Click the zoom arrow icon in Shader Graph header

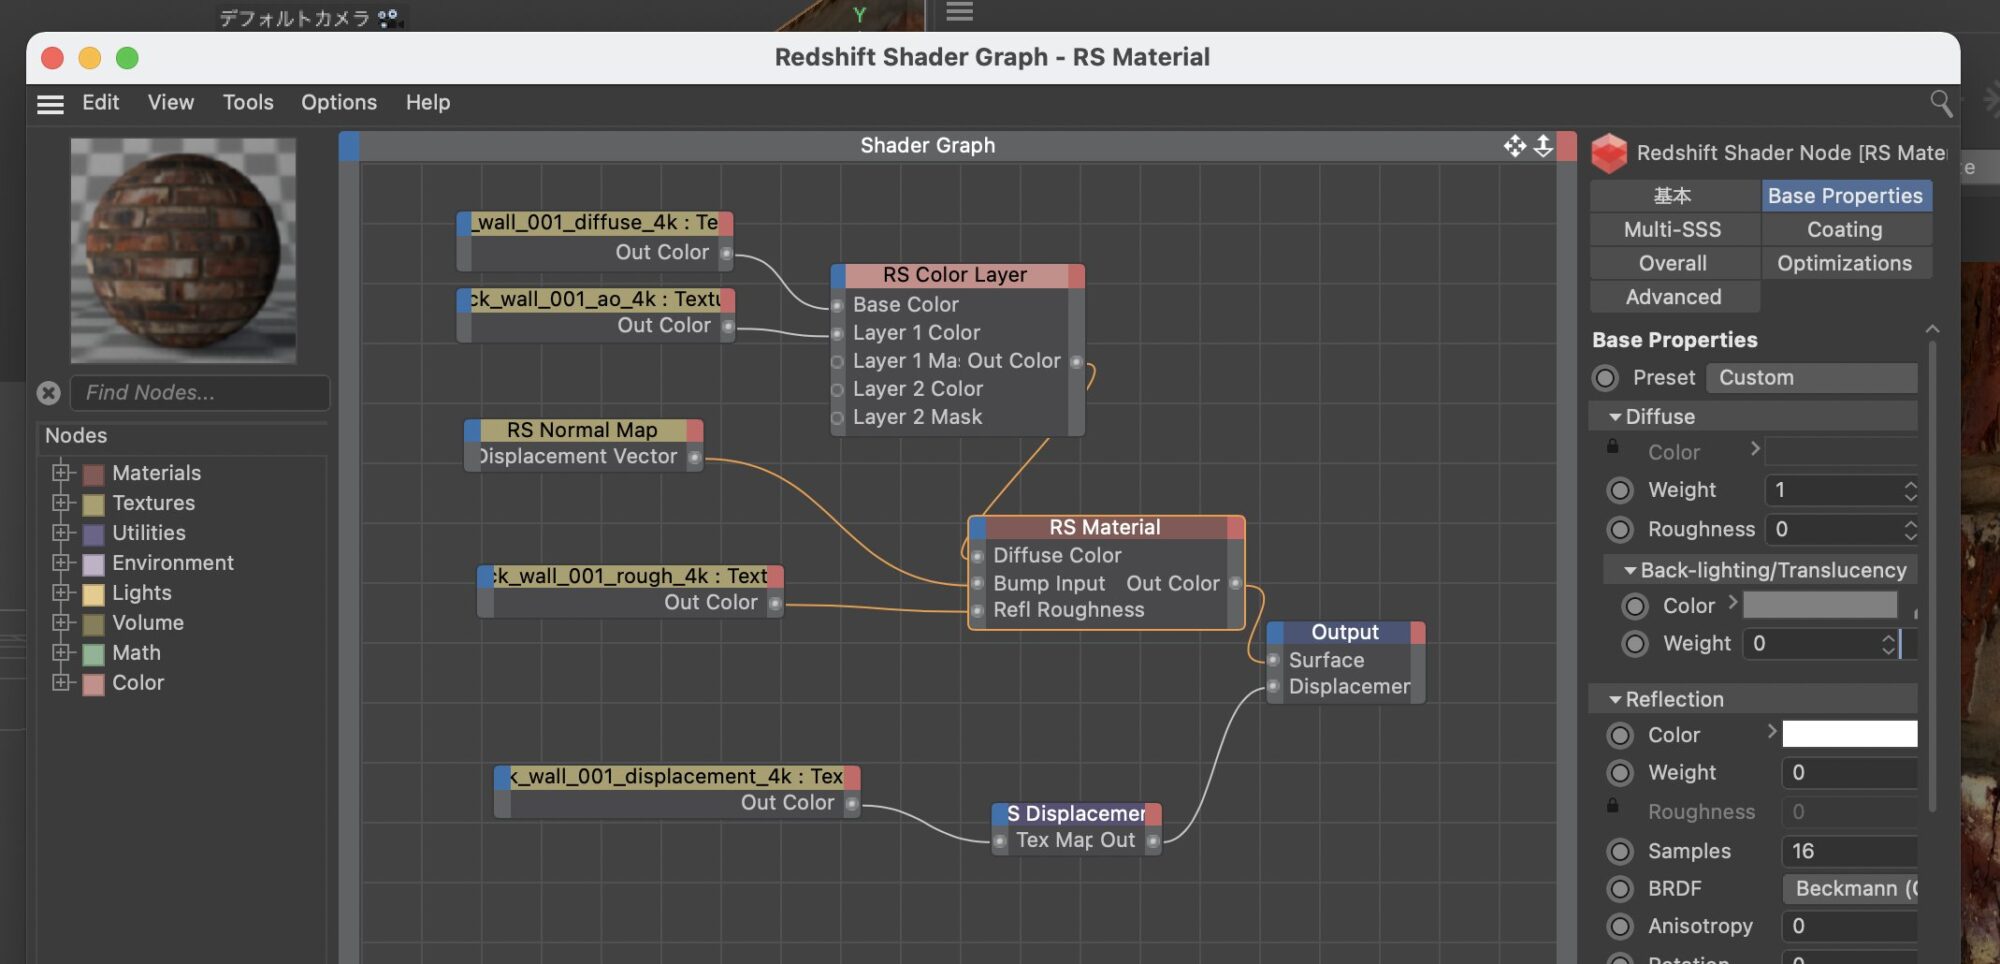1543,146
